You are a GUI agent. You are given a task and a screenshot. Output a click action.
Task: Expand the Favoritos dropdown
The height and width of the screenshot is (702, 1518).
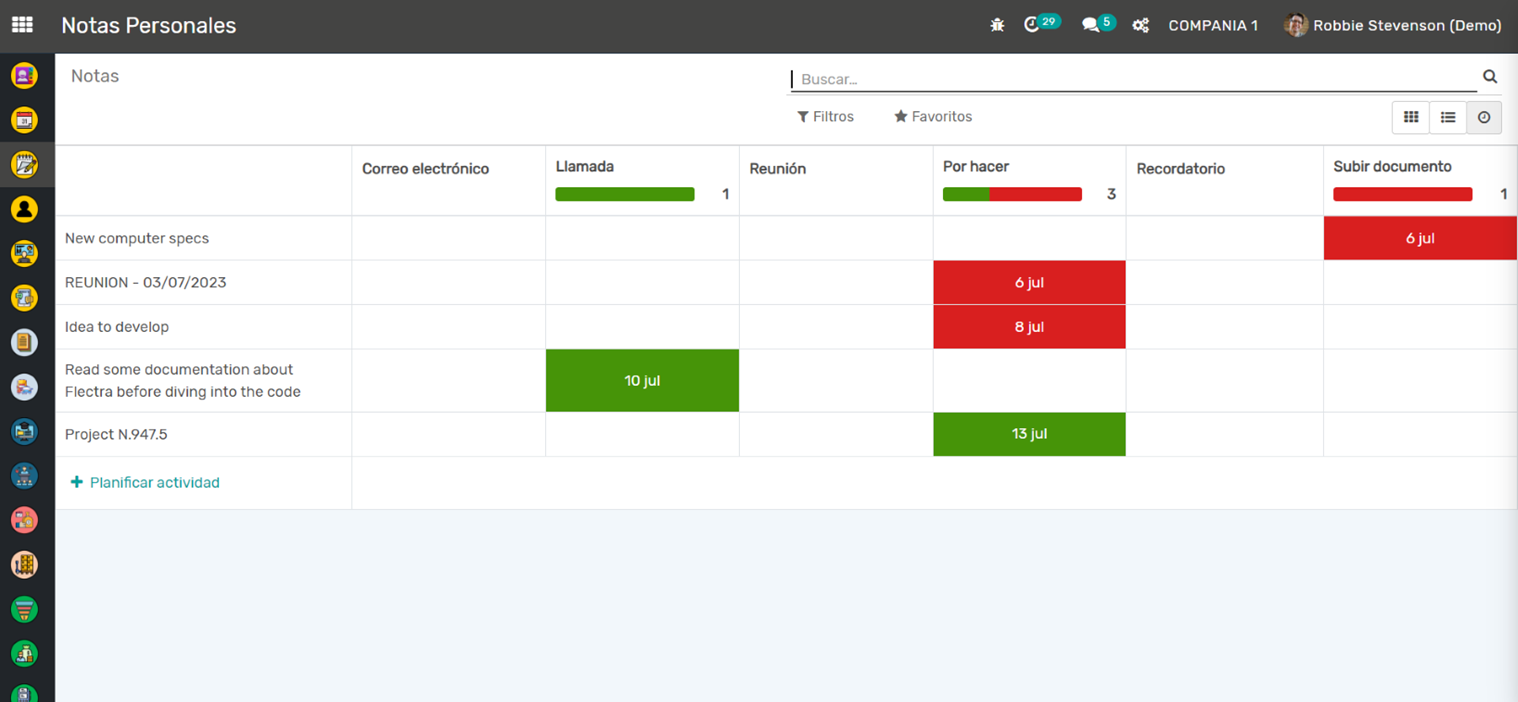[933, 117]
